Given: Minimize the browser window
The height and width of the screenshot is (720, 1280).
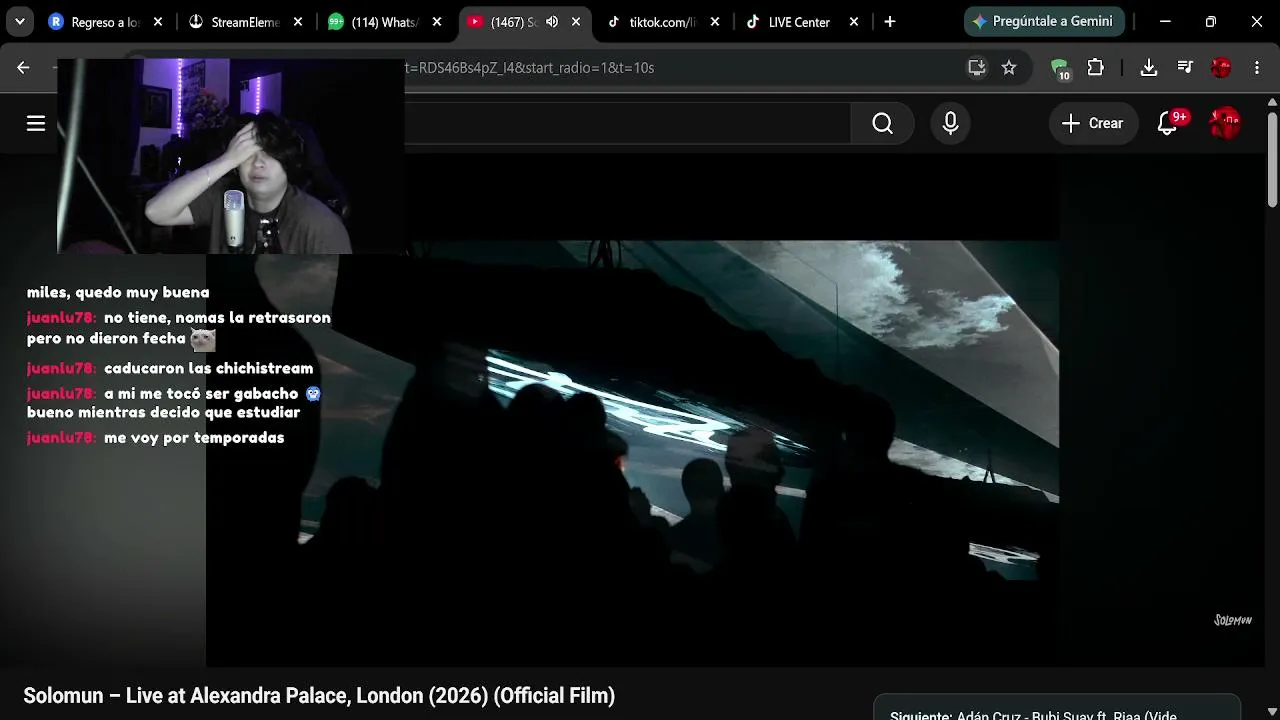Looking at the screenshot, I should tap(1165, 22).
